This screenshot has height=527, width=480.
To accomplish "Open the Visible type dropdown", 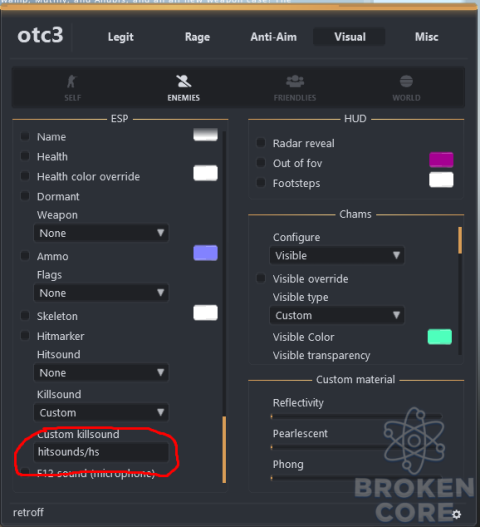I will (x=337, y=315).
